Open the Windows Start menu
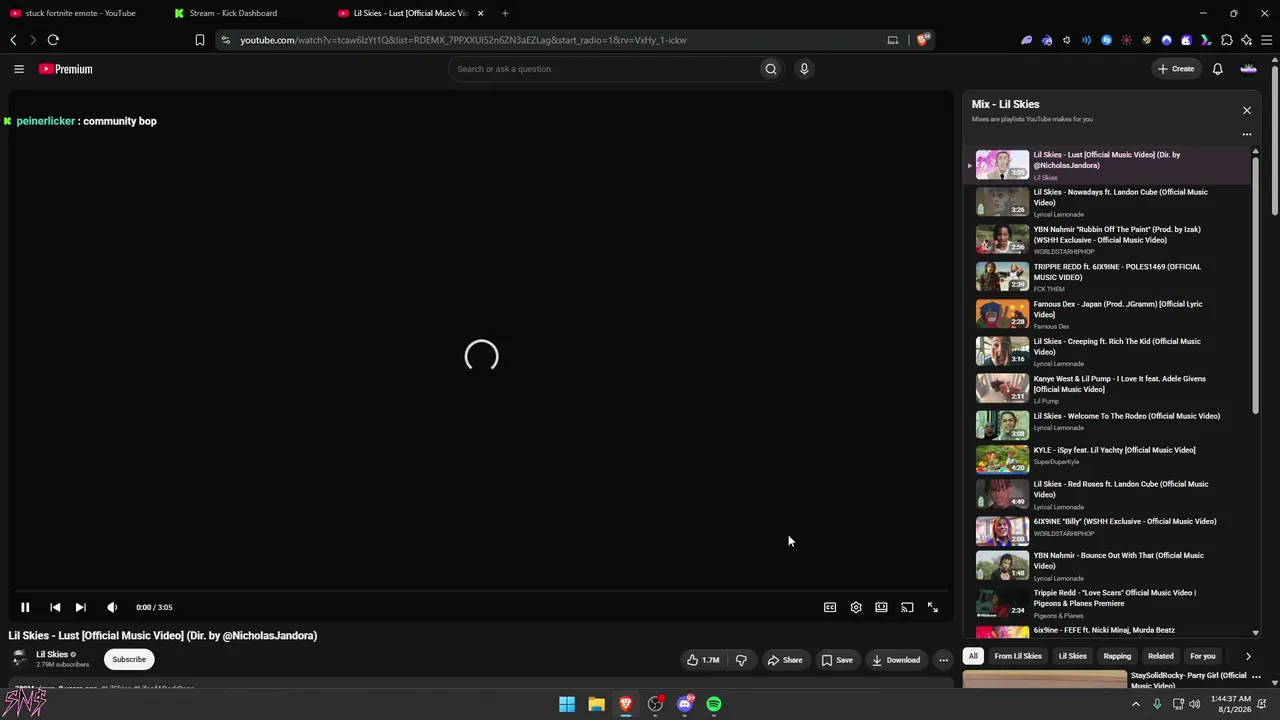This screenshot has width=1280, height=720. (567, 704)
